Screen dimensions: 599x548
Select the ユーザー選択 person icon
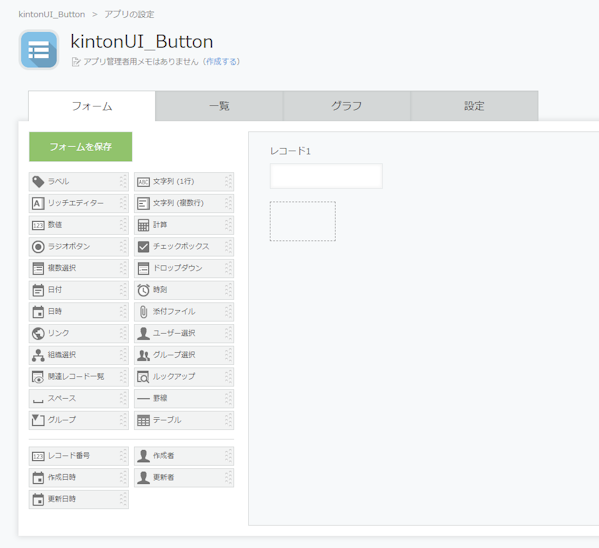(143, 333)
